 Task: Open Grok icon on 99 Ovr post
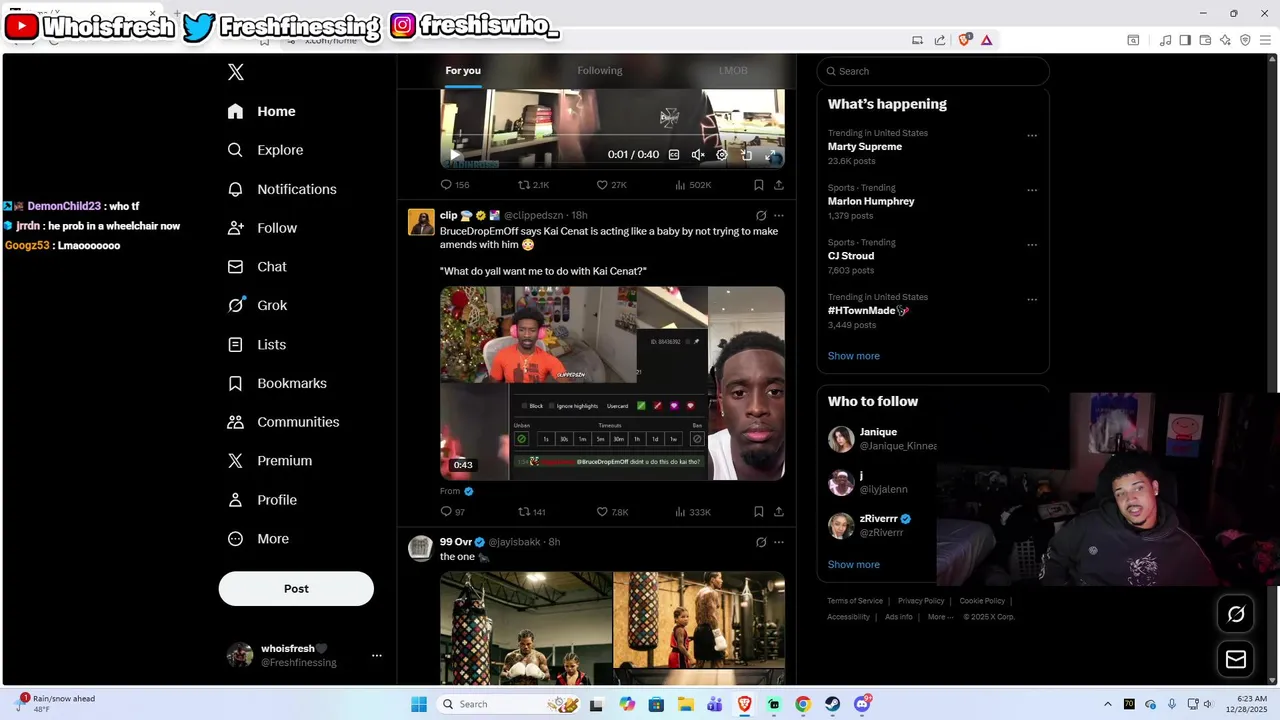[761, 542]
